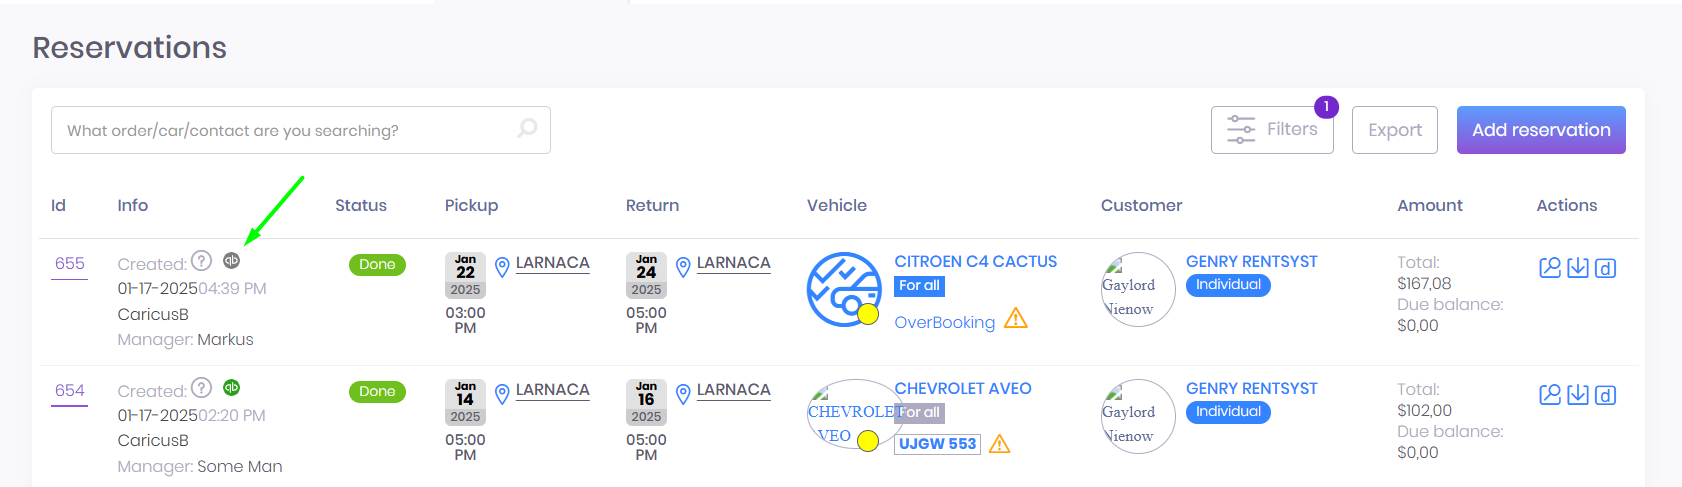The image size is (1682, 487).
Task: Click the "d" document icon for reservation 654
Action: (1605, 395)
